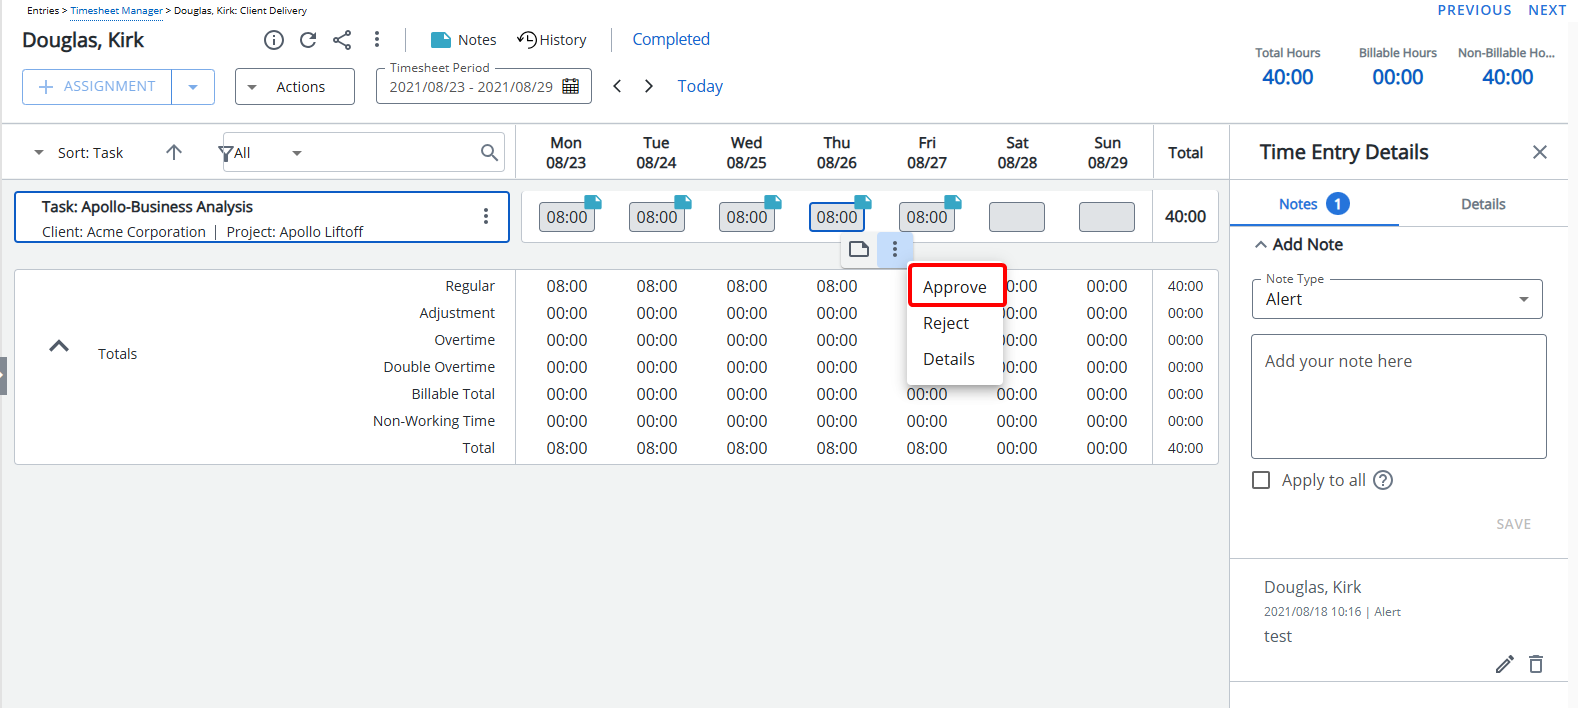The width and height of the screenshot is (1578, 708).
Task: Click the PREVIOUS link at top
Action: 1475,10
